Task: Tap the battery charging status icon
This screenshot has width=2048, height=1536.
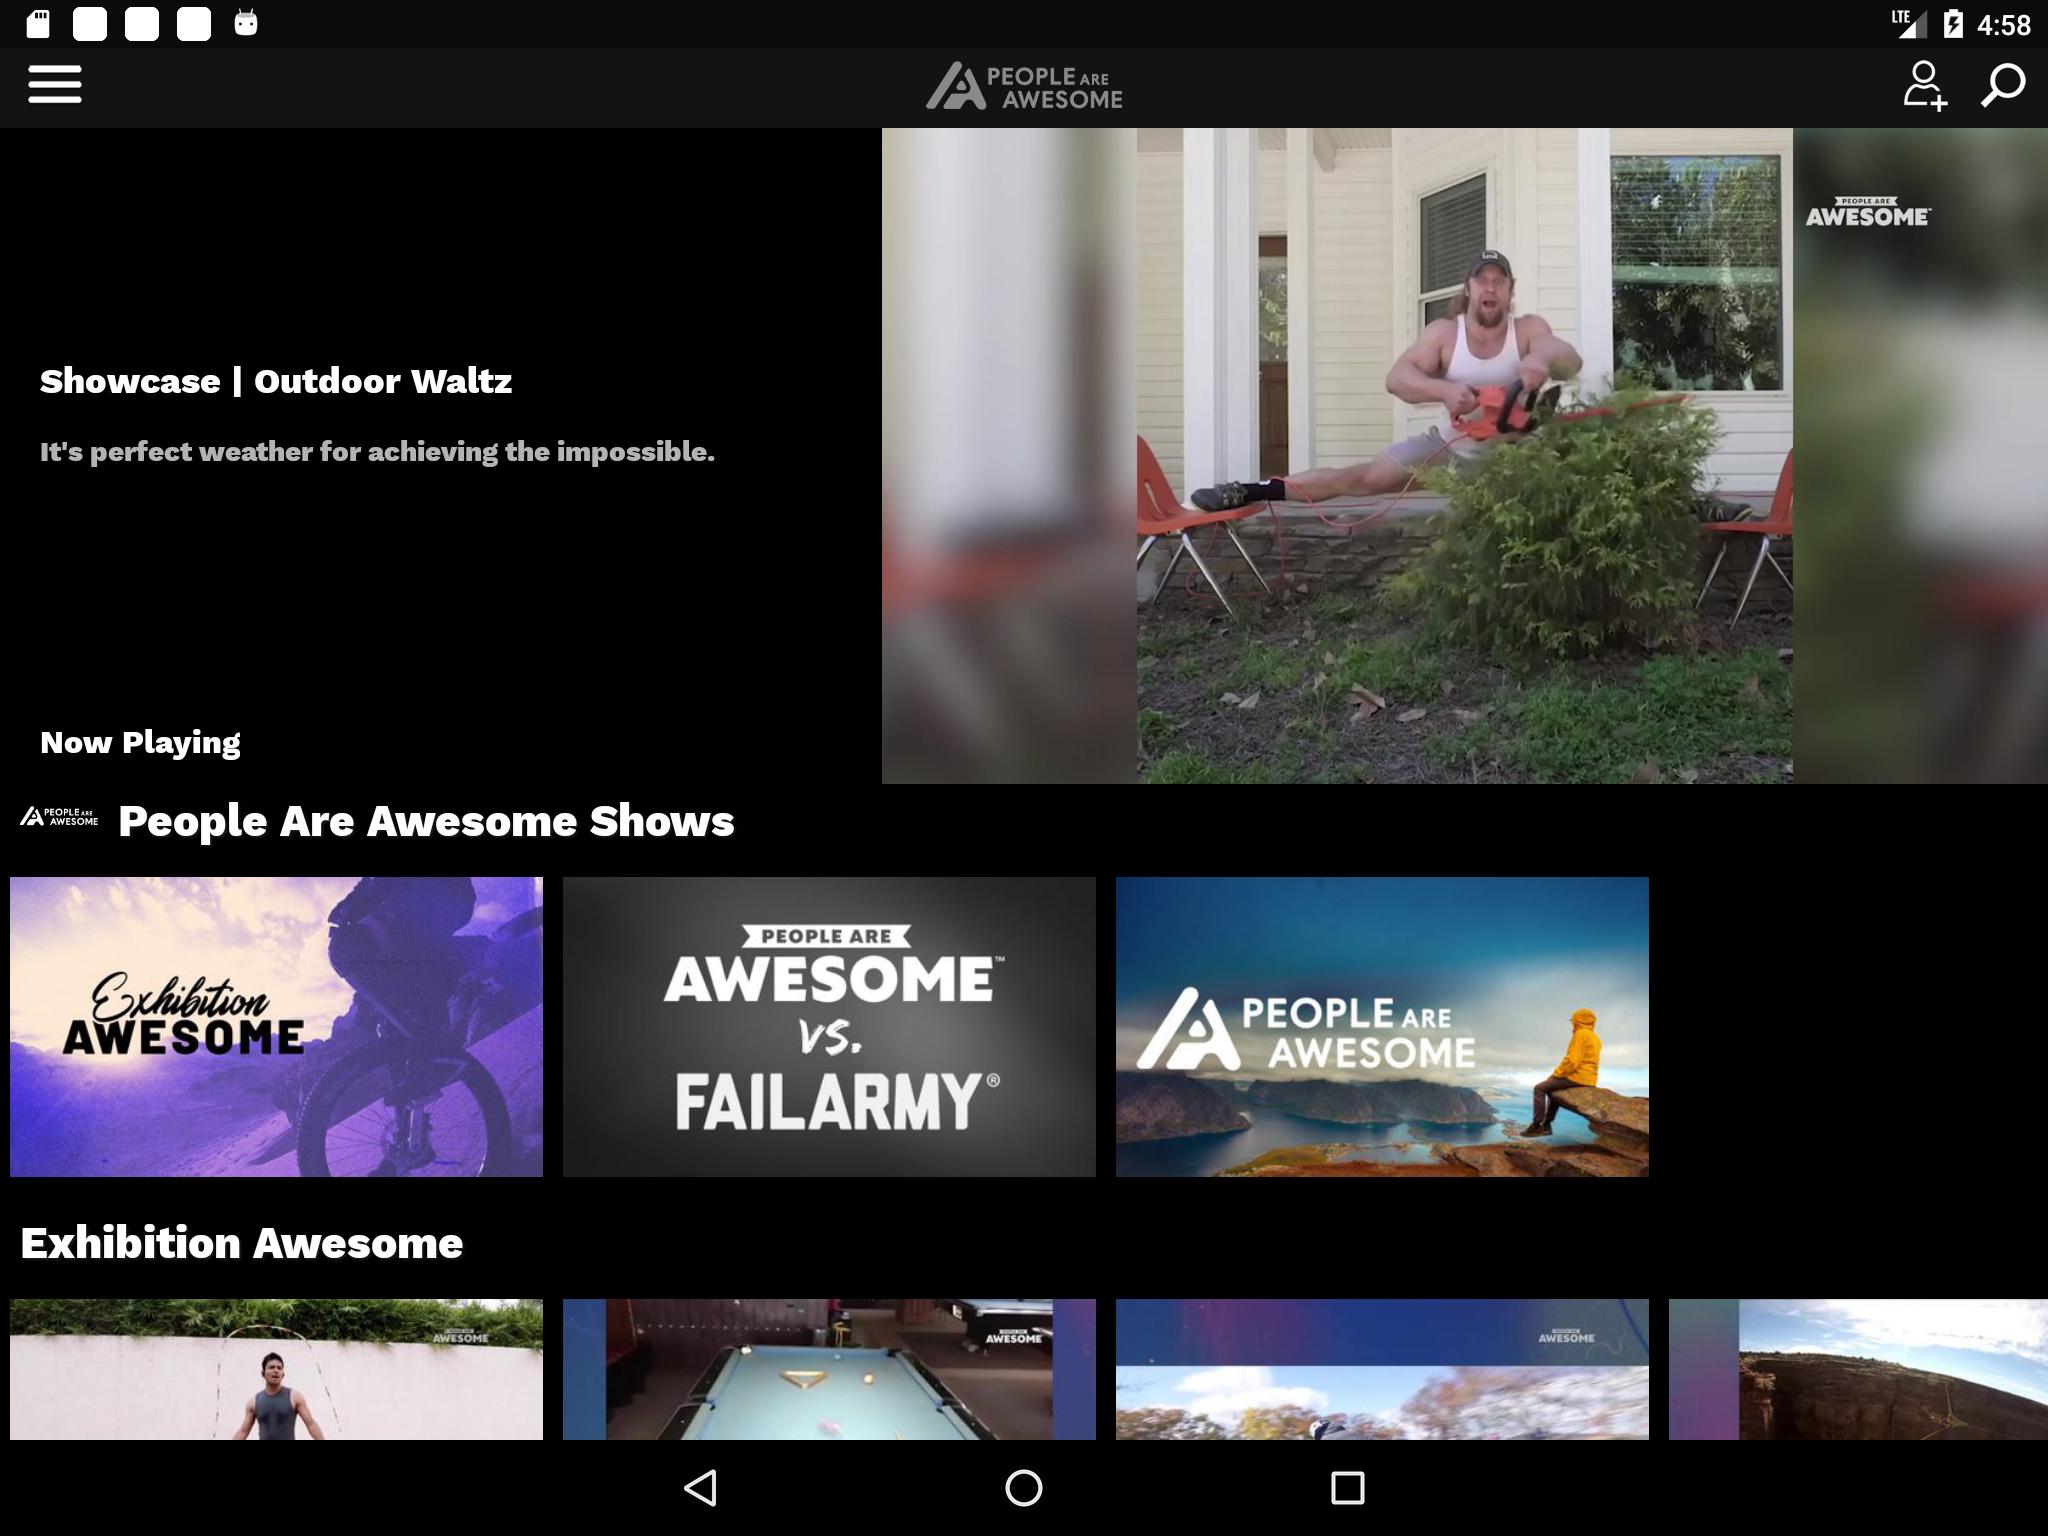Action: coord(1952,23)
